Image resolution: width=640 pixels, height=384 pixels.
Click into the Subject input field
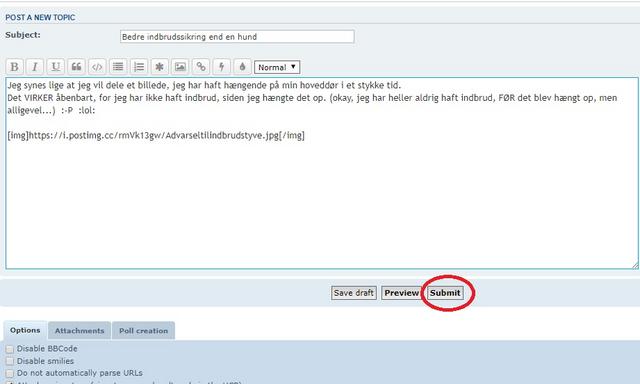[x=237, y=37]
